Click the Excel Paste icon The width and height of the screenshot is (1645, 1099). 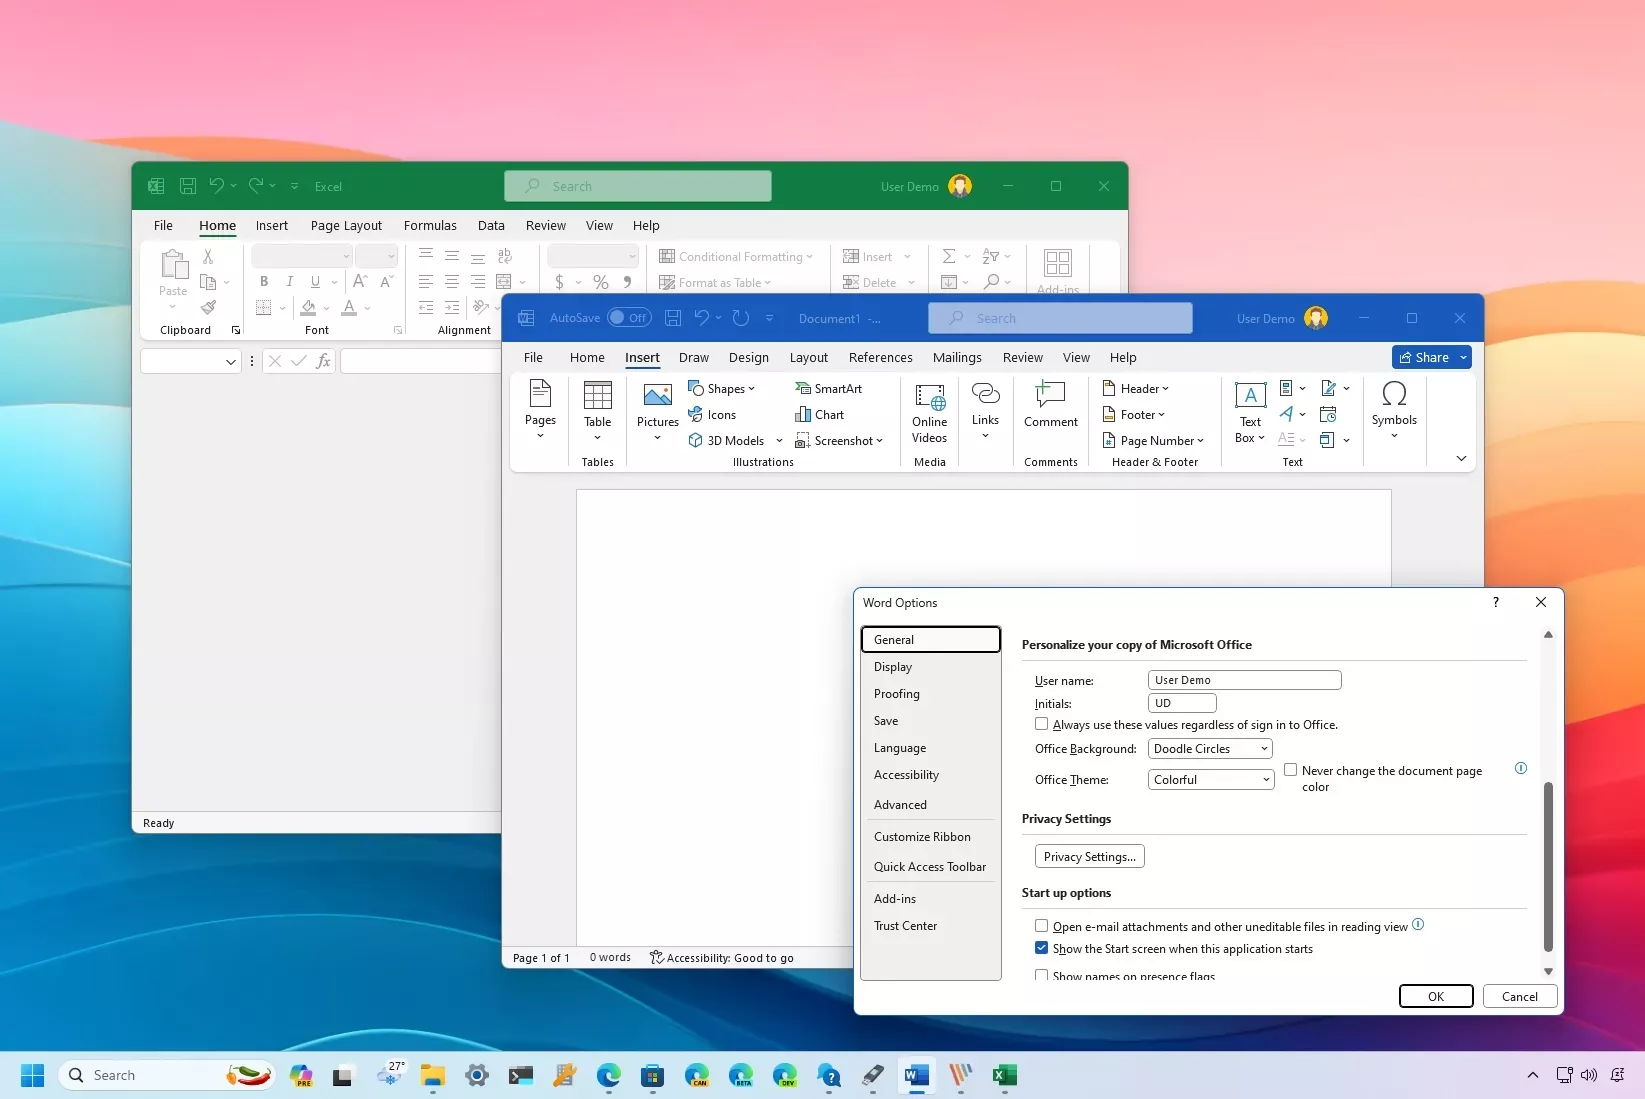click(173, 265)
